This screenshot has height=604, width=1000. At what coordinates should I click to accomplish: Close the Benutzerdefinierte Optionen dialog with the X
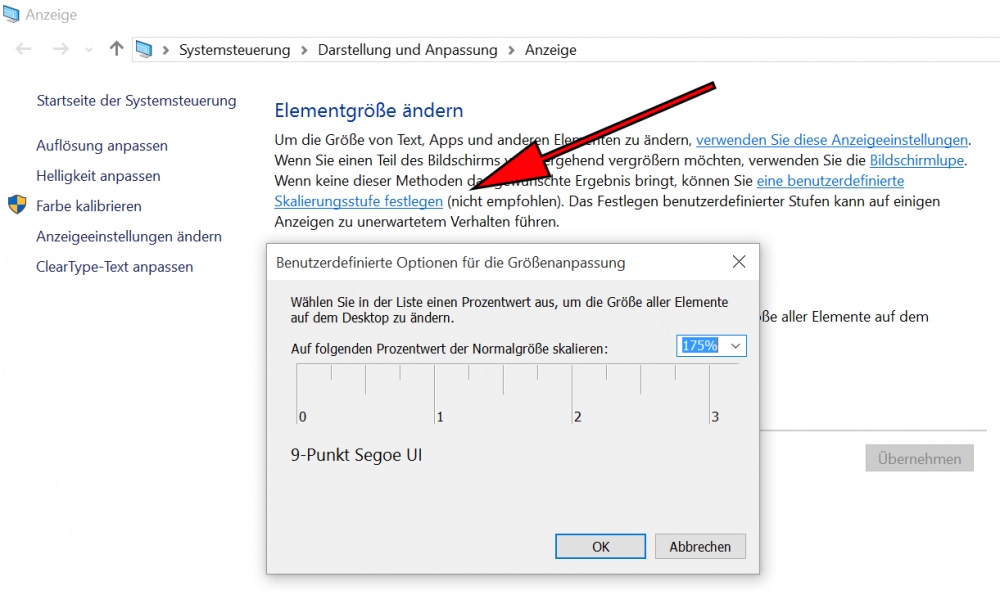pos(739,262)
